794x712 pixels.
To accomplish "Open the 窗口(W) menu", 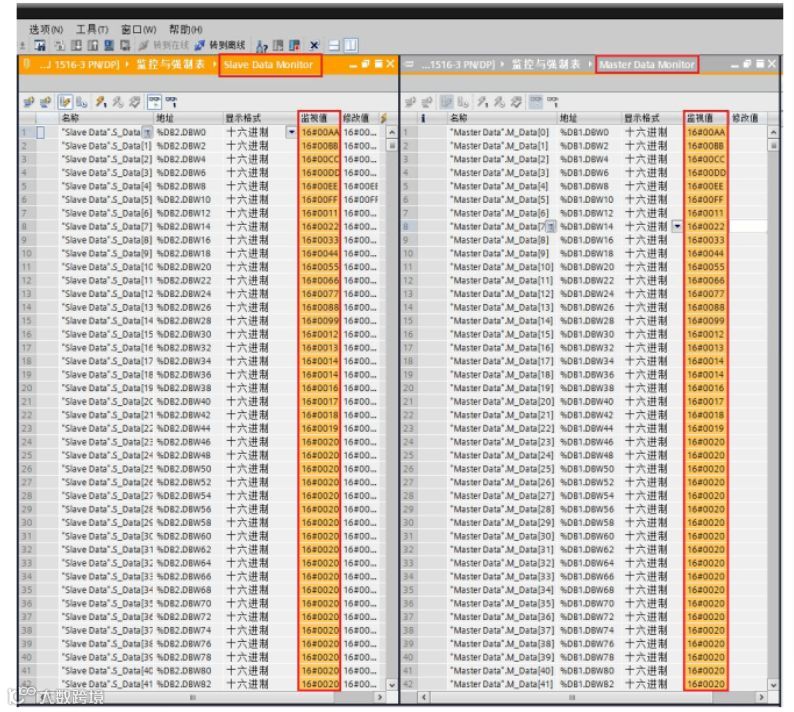I will point(138,29).
